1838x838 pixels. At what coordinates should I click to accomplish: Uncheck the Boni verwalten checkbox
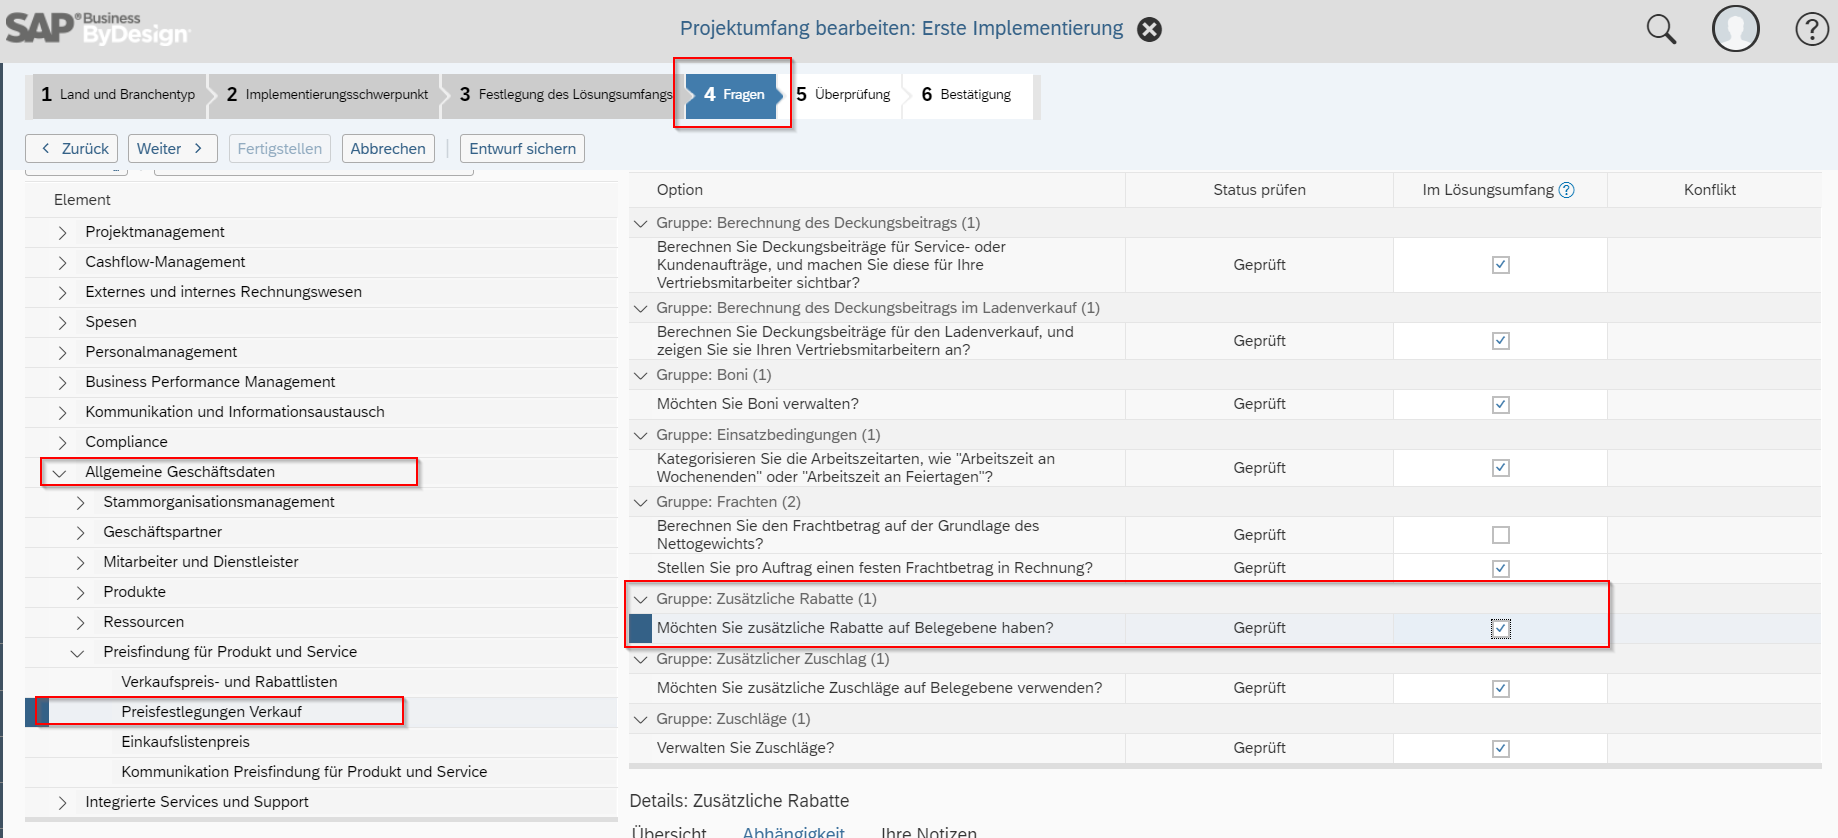point(1500,405)
